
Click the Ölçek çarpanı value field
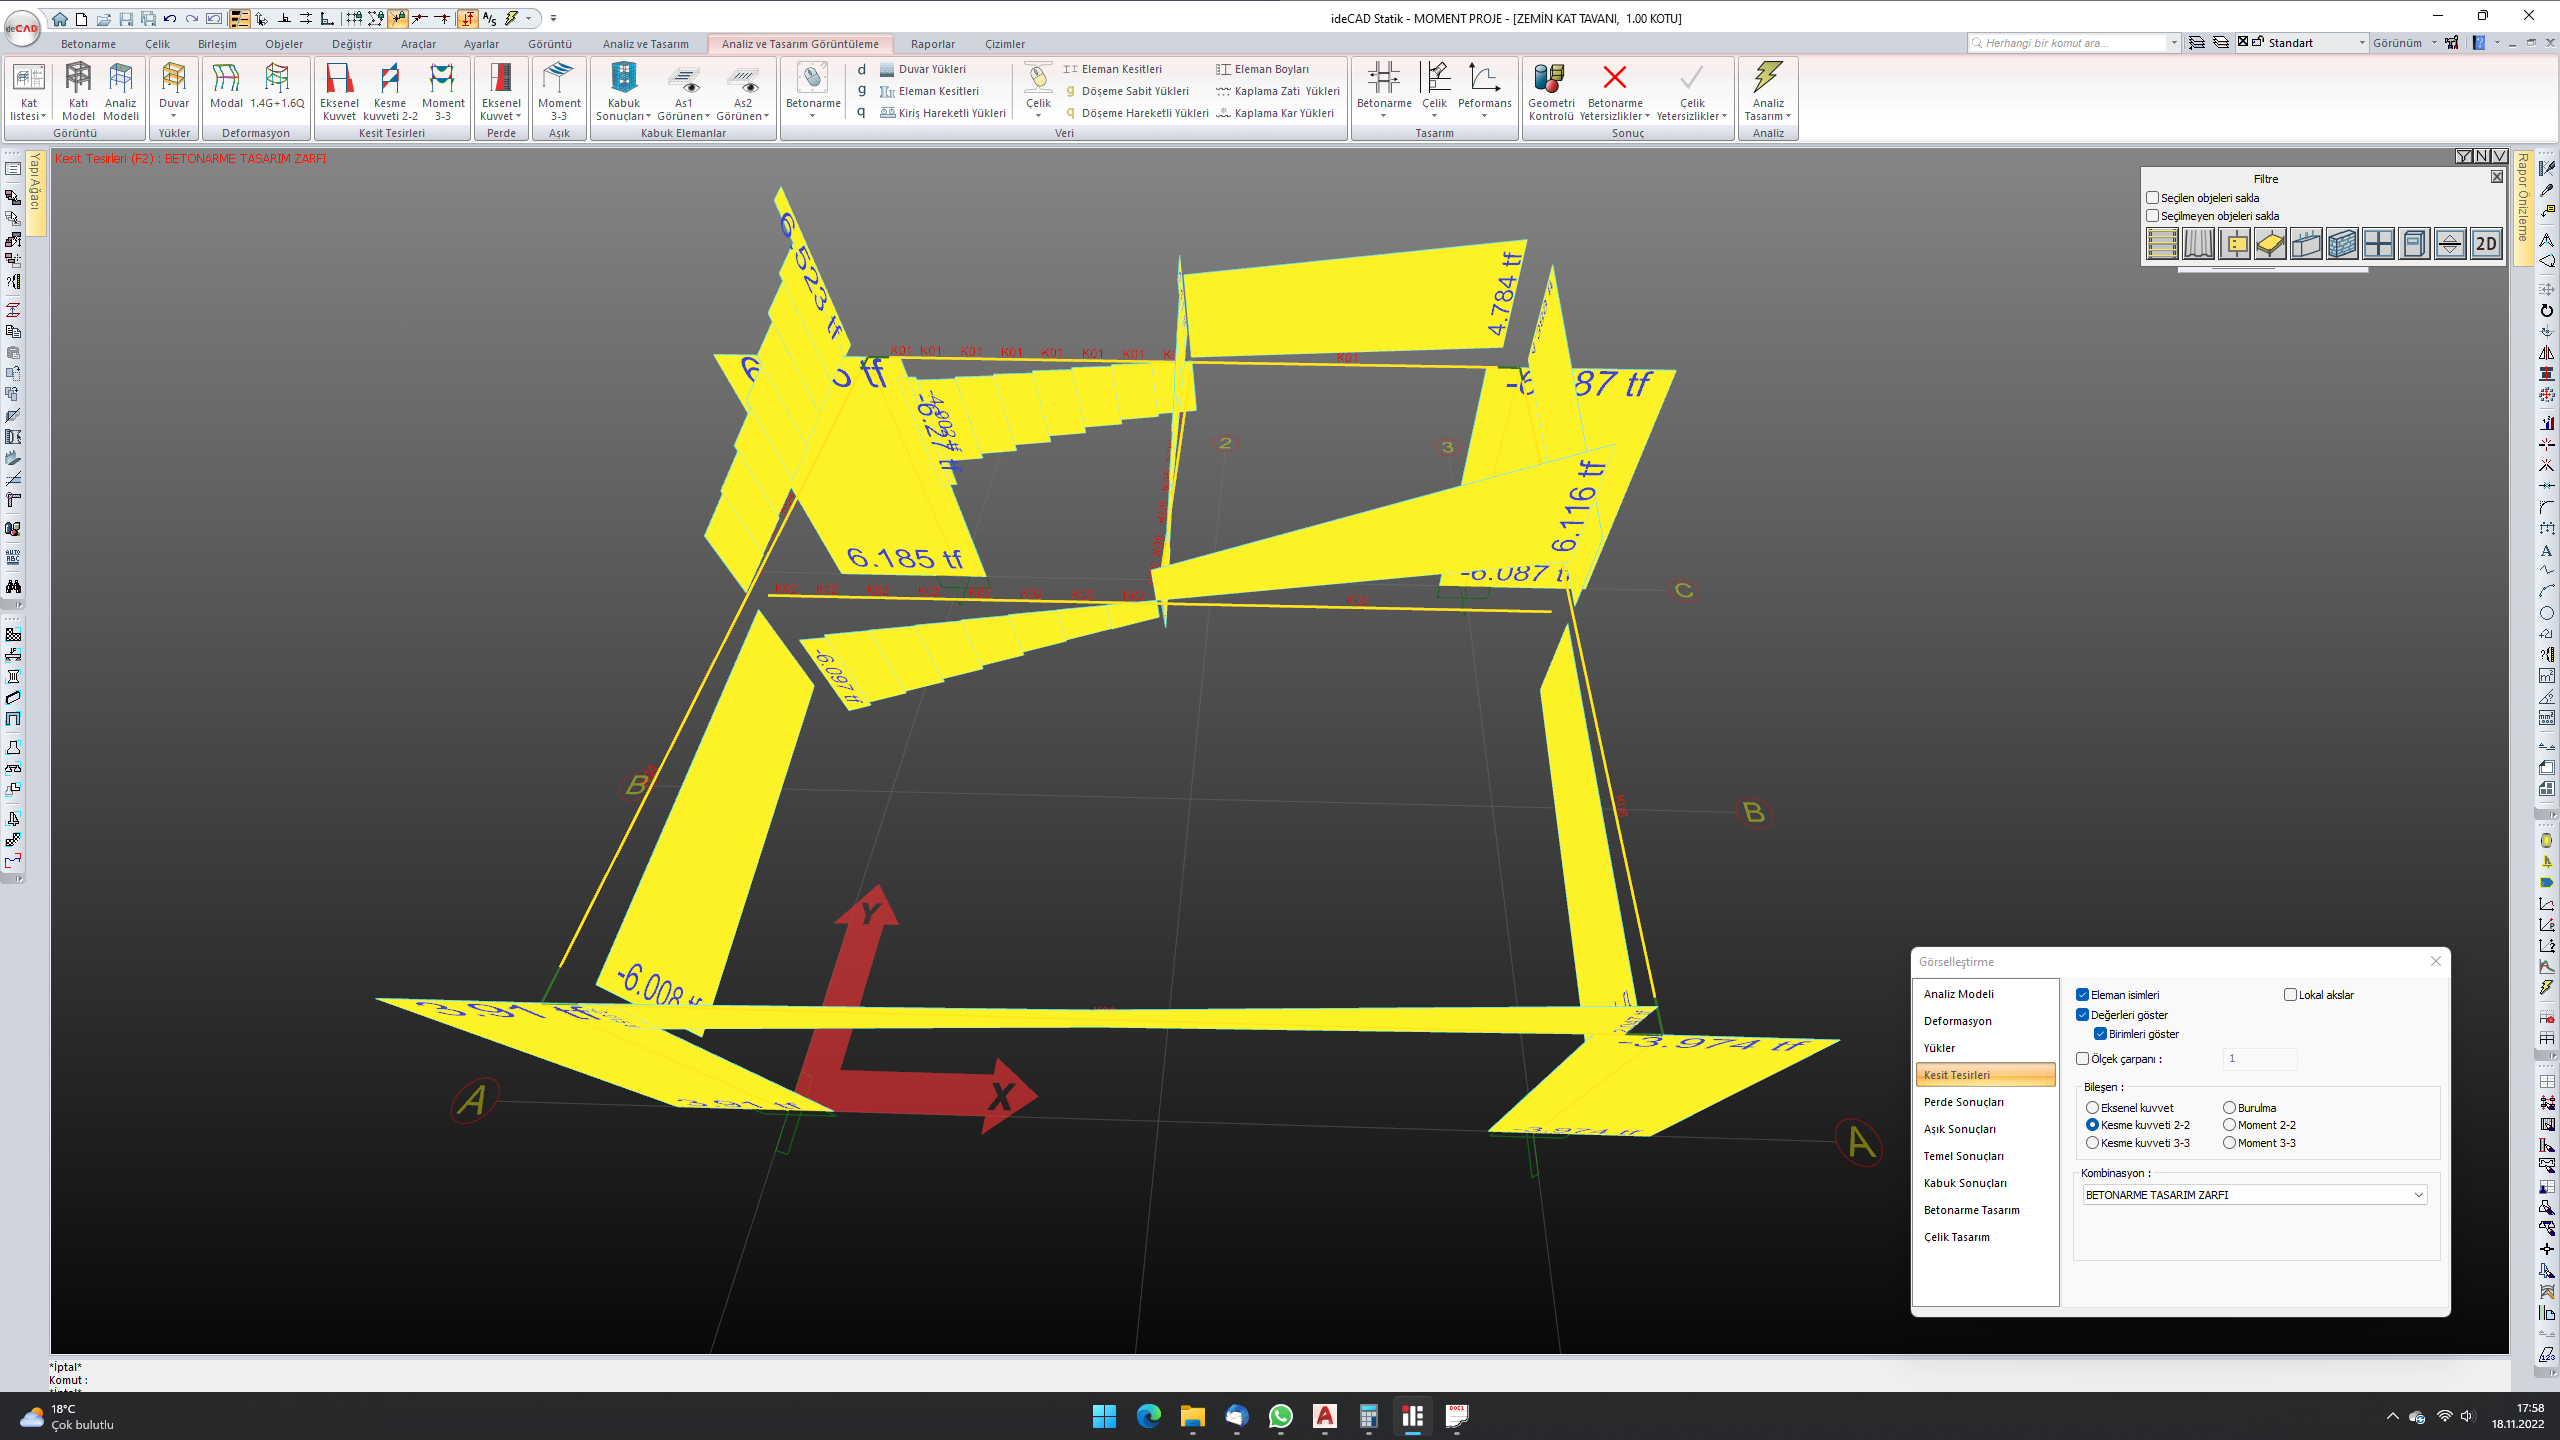pyautogui.click(x=2259, y=1059)
